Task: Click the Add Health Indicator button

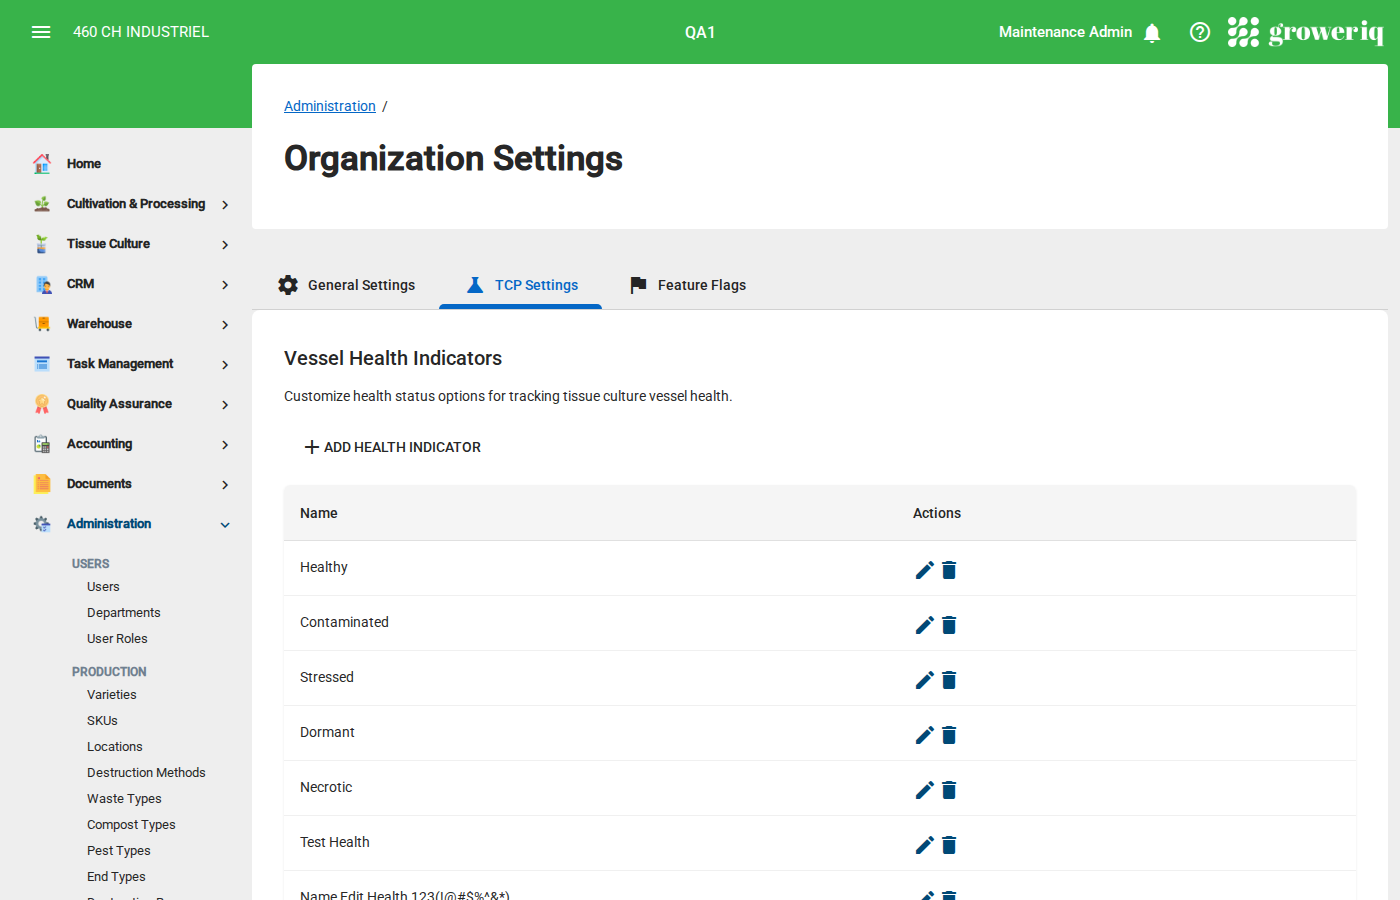Action: [x=391, y=447]
